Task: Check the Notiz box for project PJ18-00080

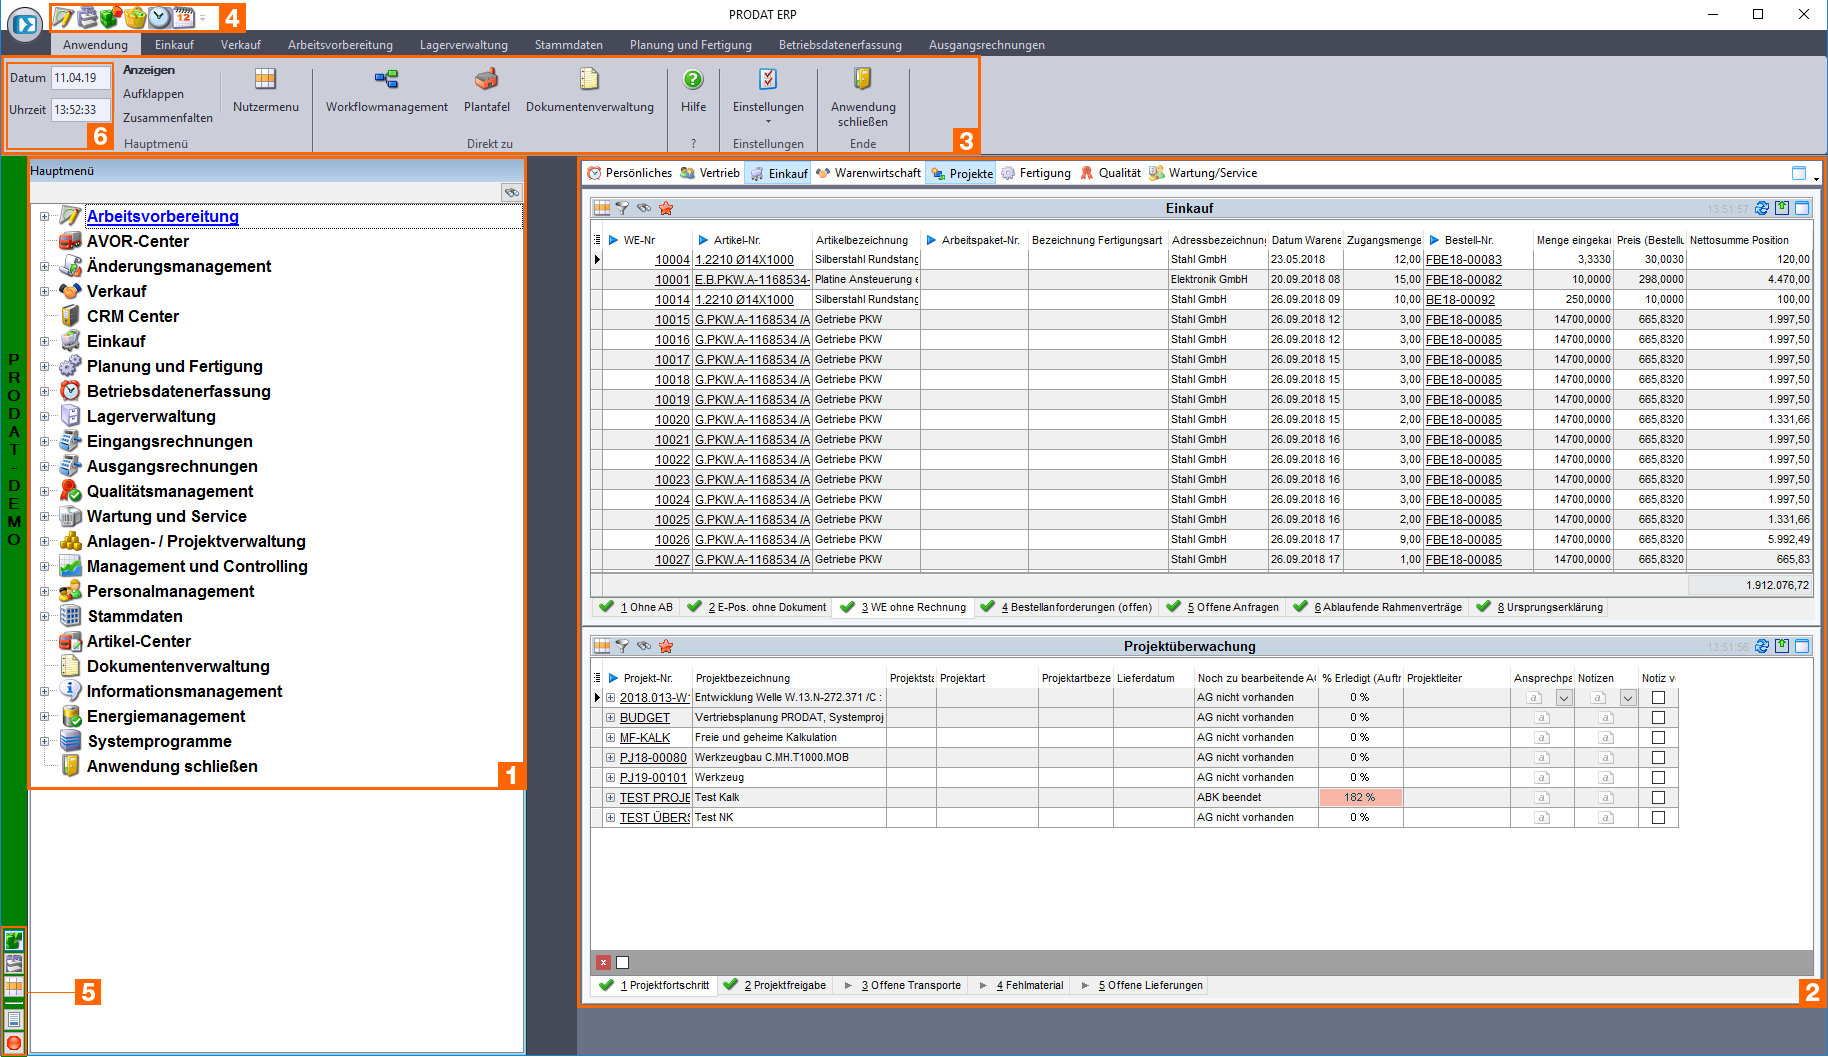Action: (1658, 758)
